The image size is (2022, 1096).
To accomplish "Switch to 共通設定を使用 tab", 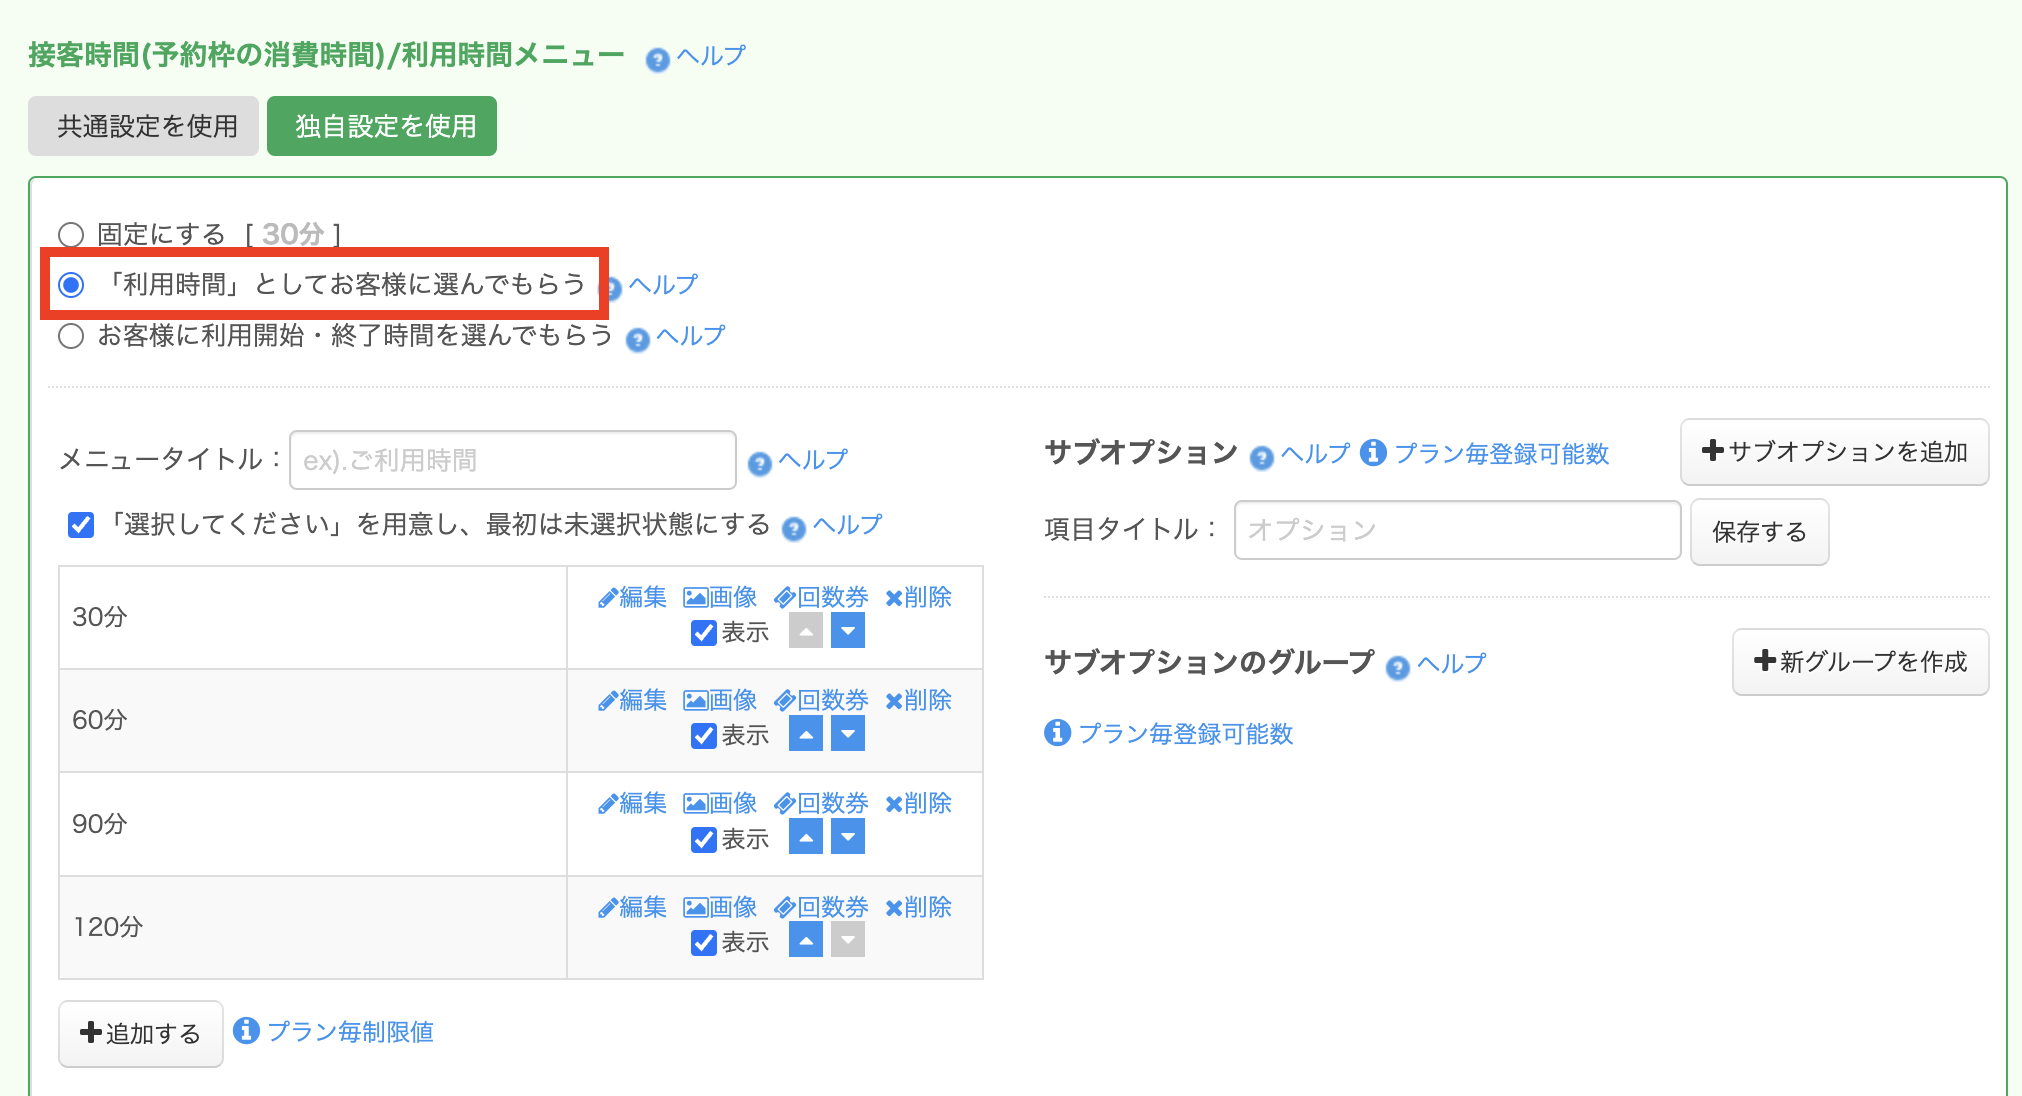I will 144,126.
